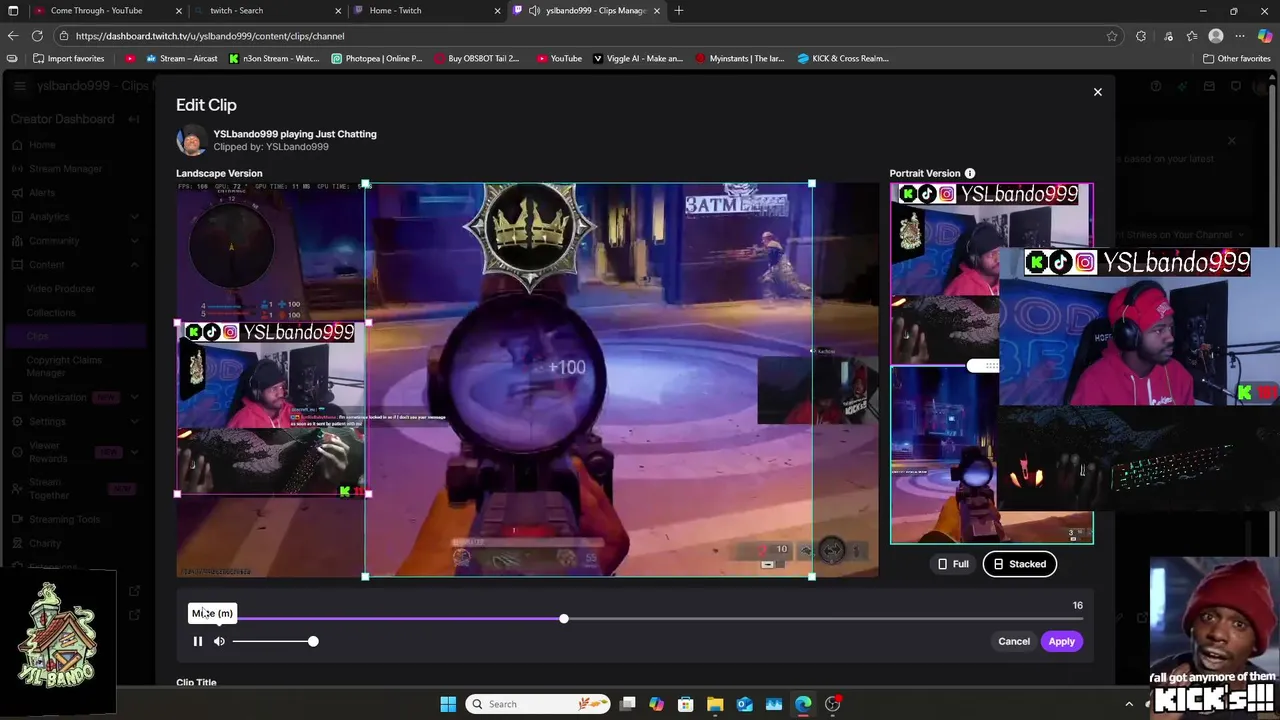This screenshot has width=1280, height=720.
Task: Select the Full portrait layout
Action: tap(953, 564)
